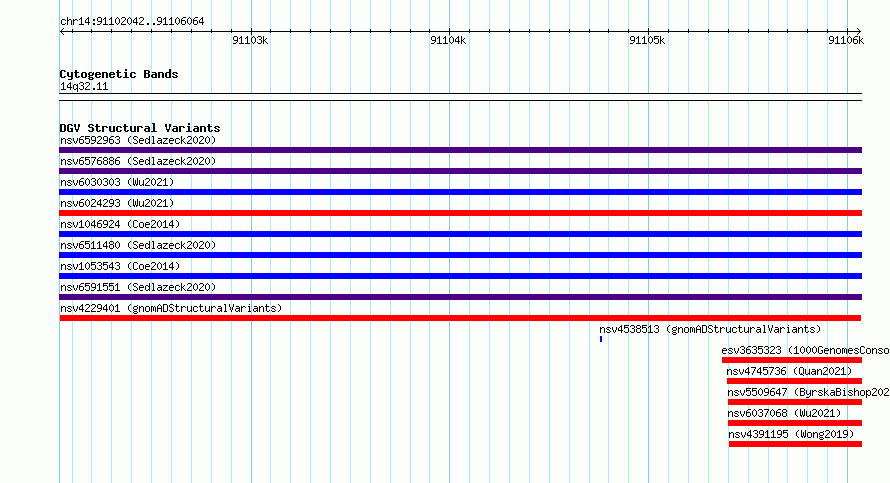This screenshot has width=890, height=483.
Task: Open variant label nsv6024293 (Wu2021)
Action: point(117,203)
